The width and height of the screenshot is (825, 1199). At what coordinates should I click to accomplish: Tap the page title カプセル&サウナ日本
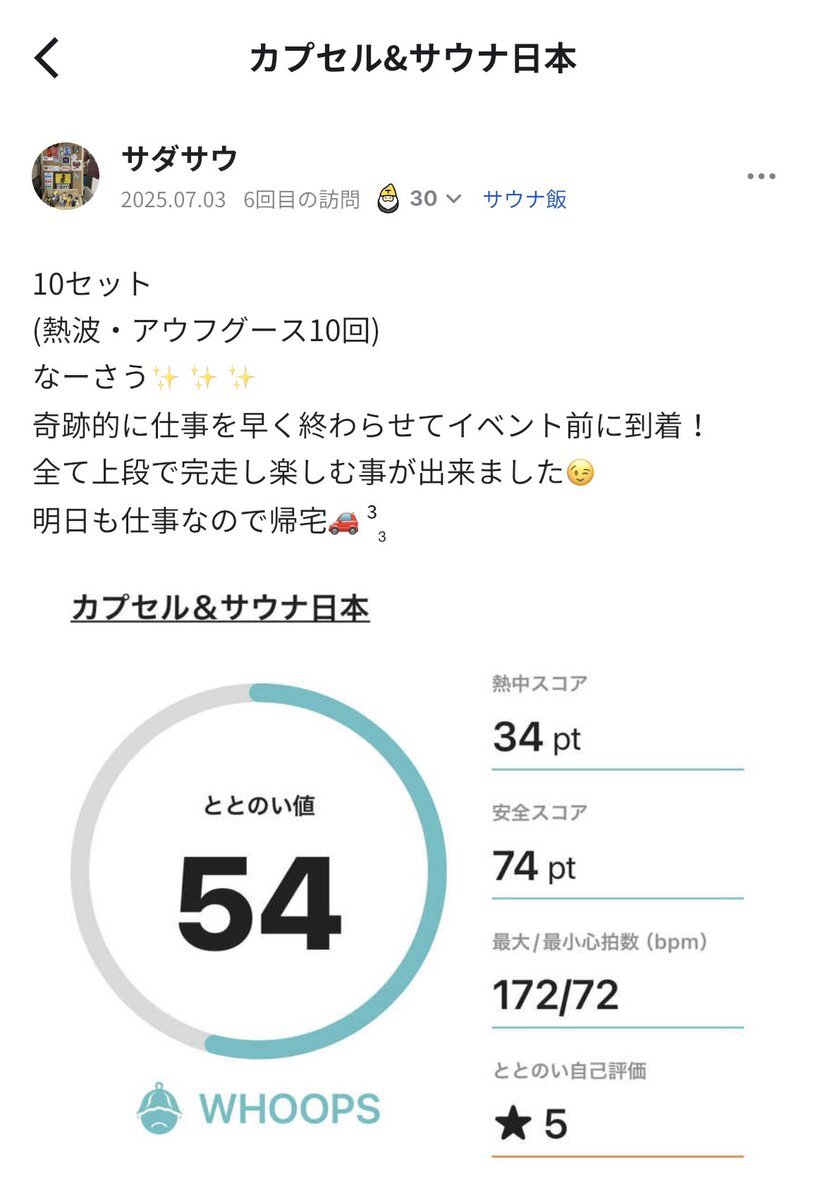413,59
